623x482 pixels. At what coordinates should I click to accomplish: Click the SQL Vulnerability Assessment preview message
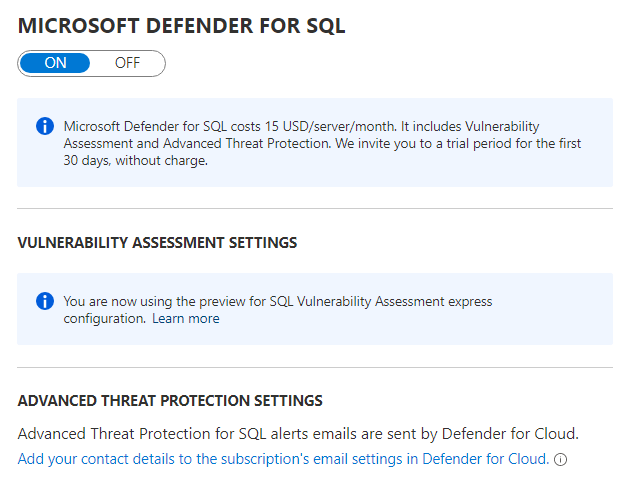pos(278,301)
